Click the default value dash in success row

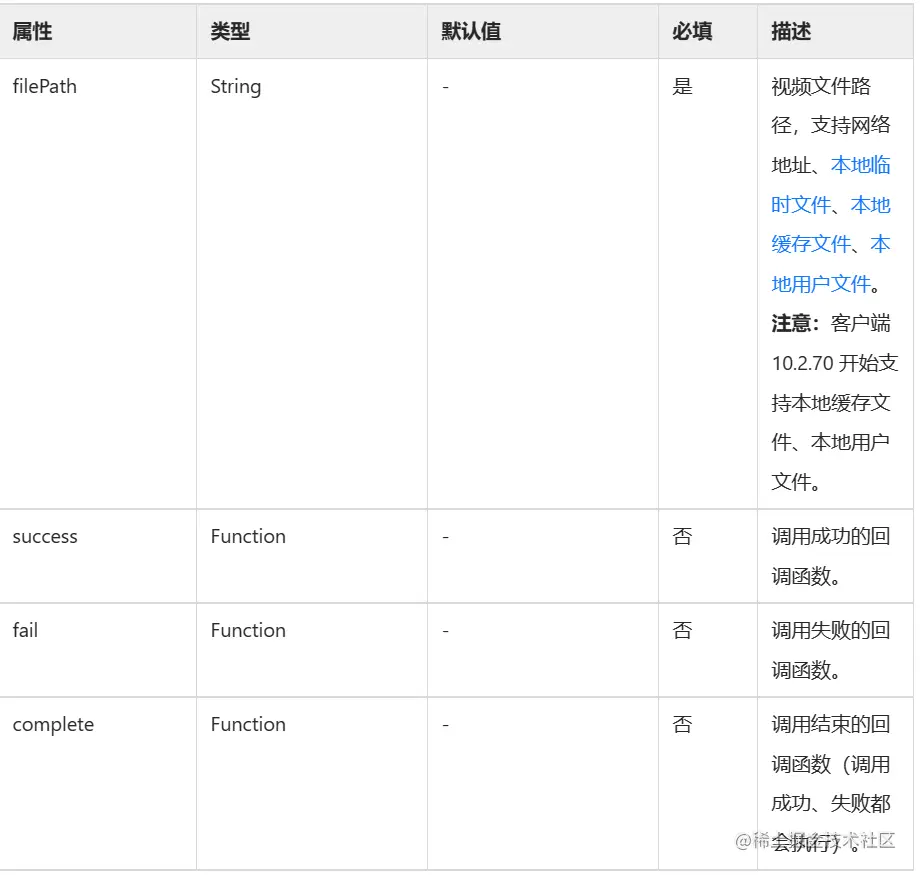(445, 537)
